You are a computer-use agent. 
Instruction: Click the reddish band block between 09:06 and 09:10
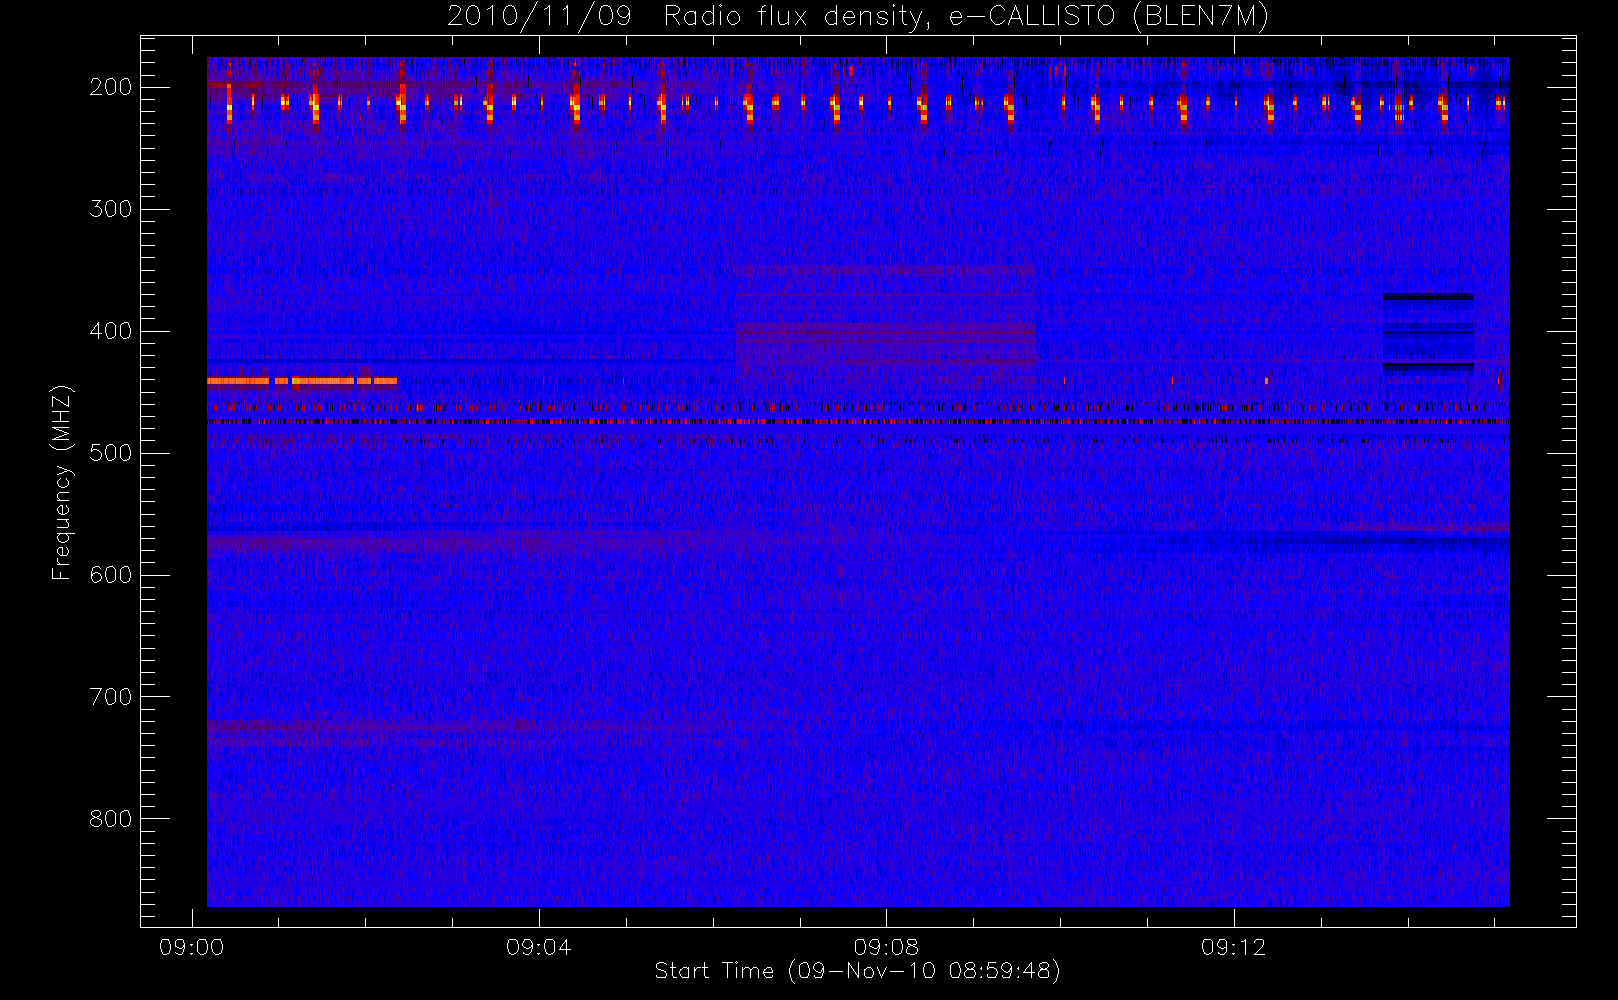[x=886, y=342]
